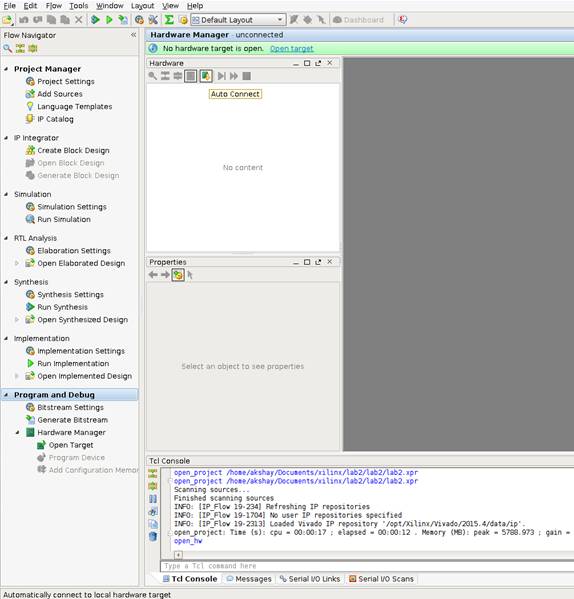
Task: Click the cylinder icon in Tcl Console sidebar
Action: tap(153, 537)
